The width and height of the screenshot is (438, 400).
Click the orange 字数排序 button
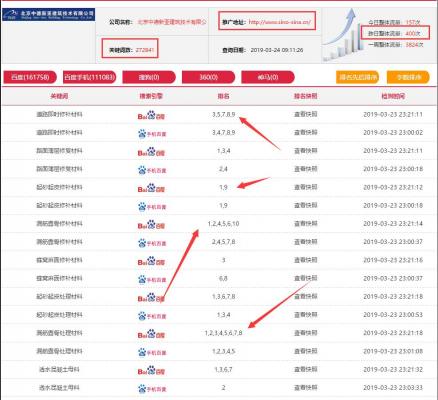click(408, 77)
